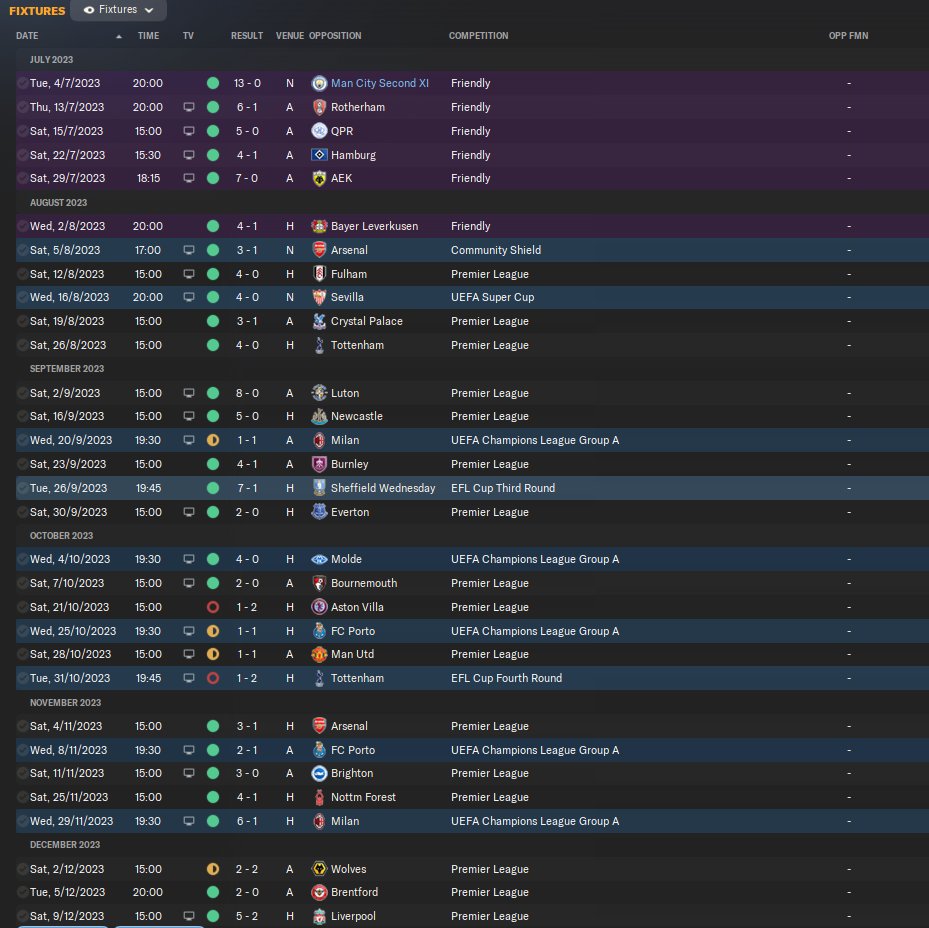Select the 13 - 0 result
The image size is (929, 928).
tap(247, 83)
